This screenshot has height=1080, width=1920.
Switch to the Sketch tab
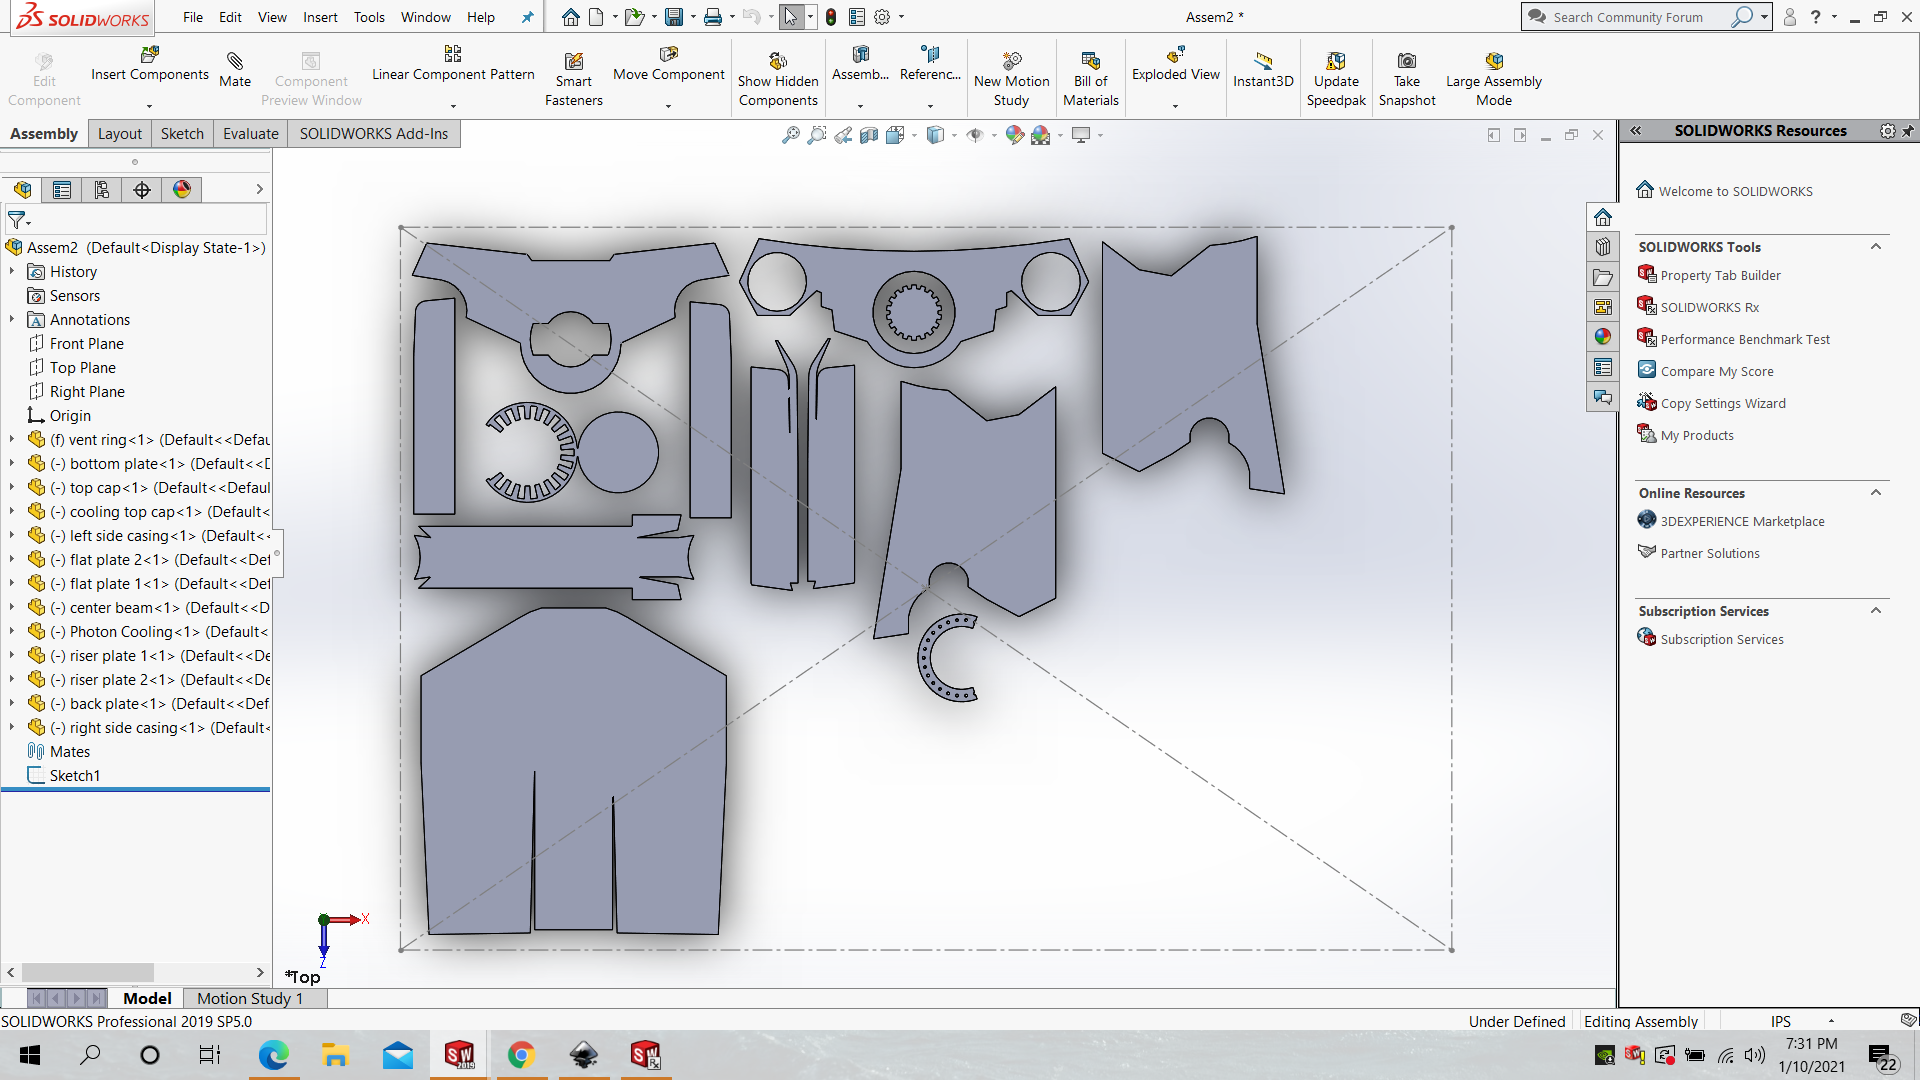(x=182, y=134)
